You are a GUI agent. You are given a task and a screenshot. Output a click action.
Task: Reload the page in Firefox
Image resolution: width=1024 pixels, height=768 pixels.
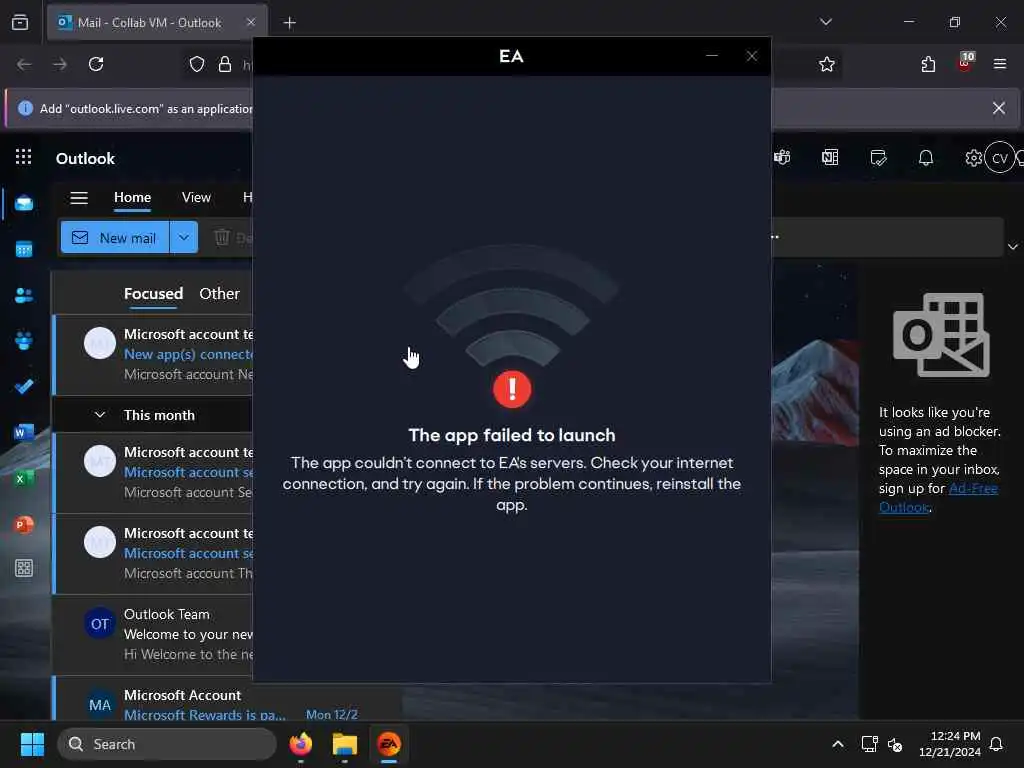tap(96, 64)
